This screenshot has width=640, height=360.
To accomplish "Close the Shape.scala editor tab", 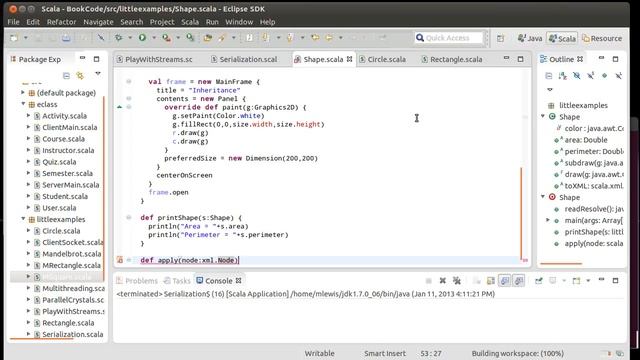I will pos(349,59).
